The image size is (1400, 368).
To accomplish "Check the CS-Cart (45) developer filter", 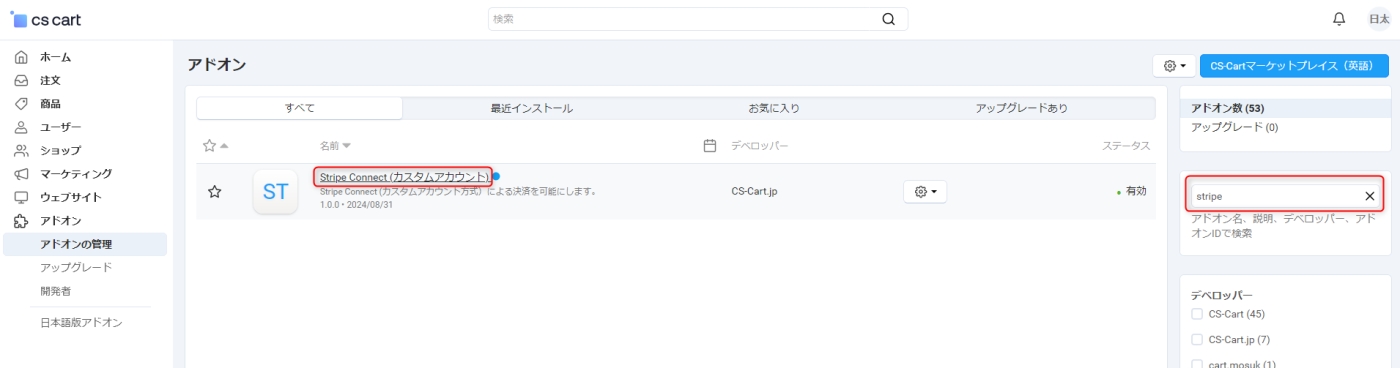I will (1197, 314).
